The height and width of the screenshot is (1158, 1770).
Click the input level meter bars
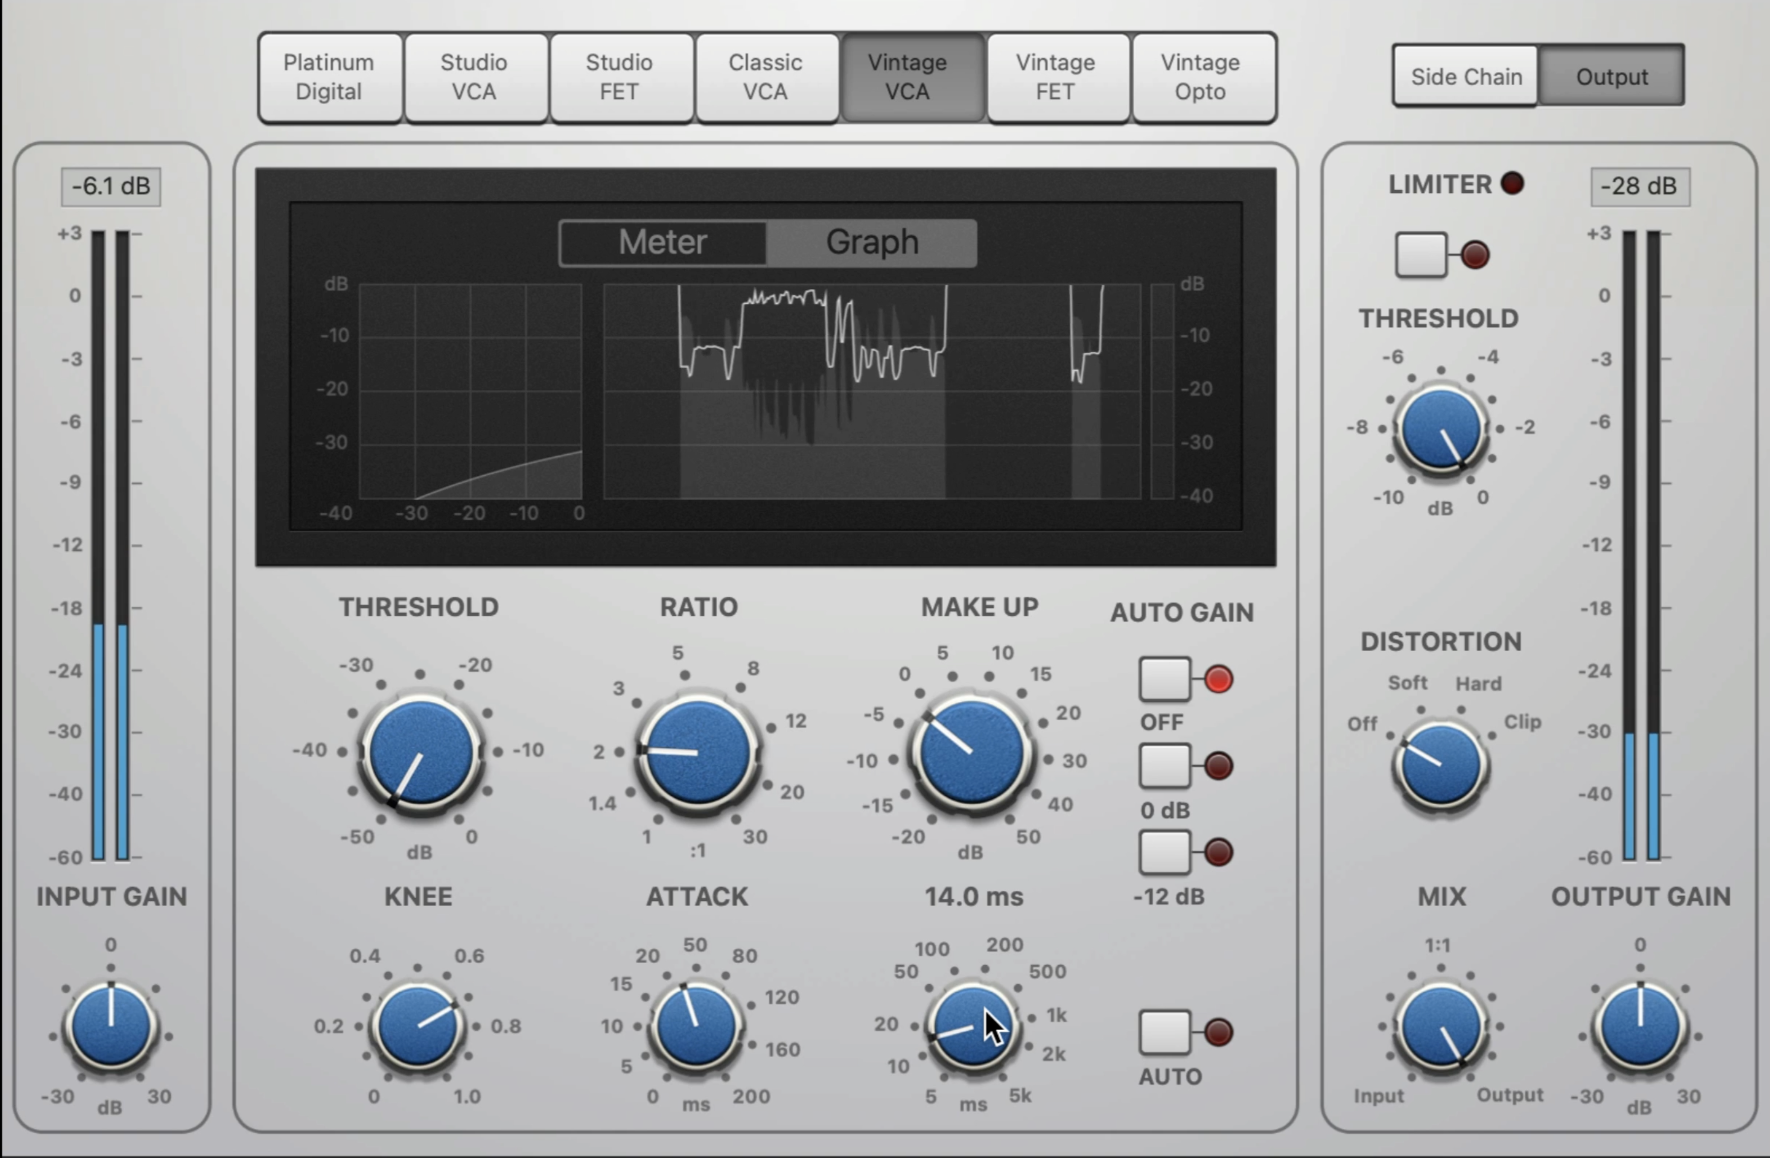pyautogui.click(x=111, y=545)
